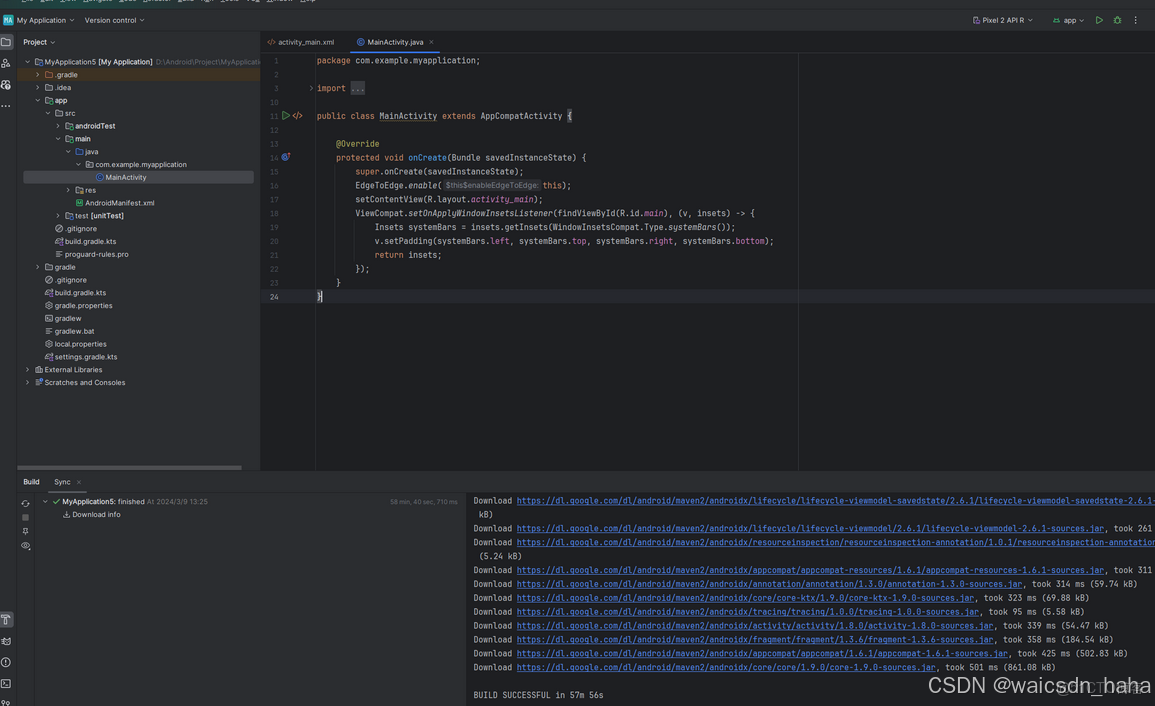1155x706 pixels.
Task: Open the core-1.9.0-sources.jar download link
Action: click(x=726, y=667)
